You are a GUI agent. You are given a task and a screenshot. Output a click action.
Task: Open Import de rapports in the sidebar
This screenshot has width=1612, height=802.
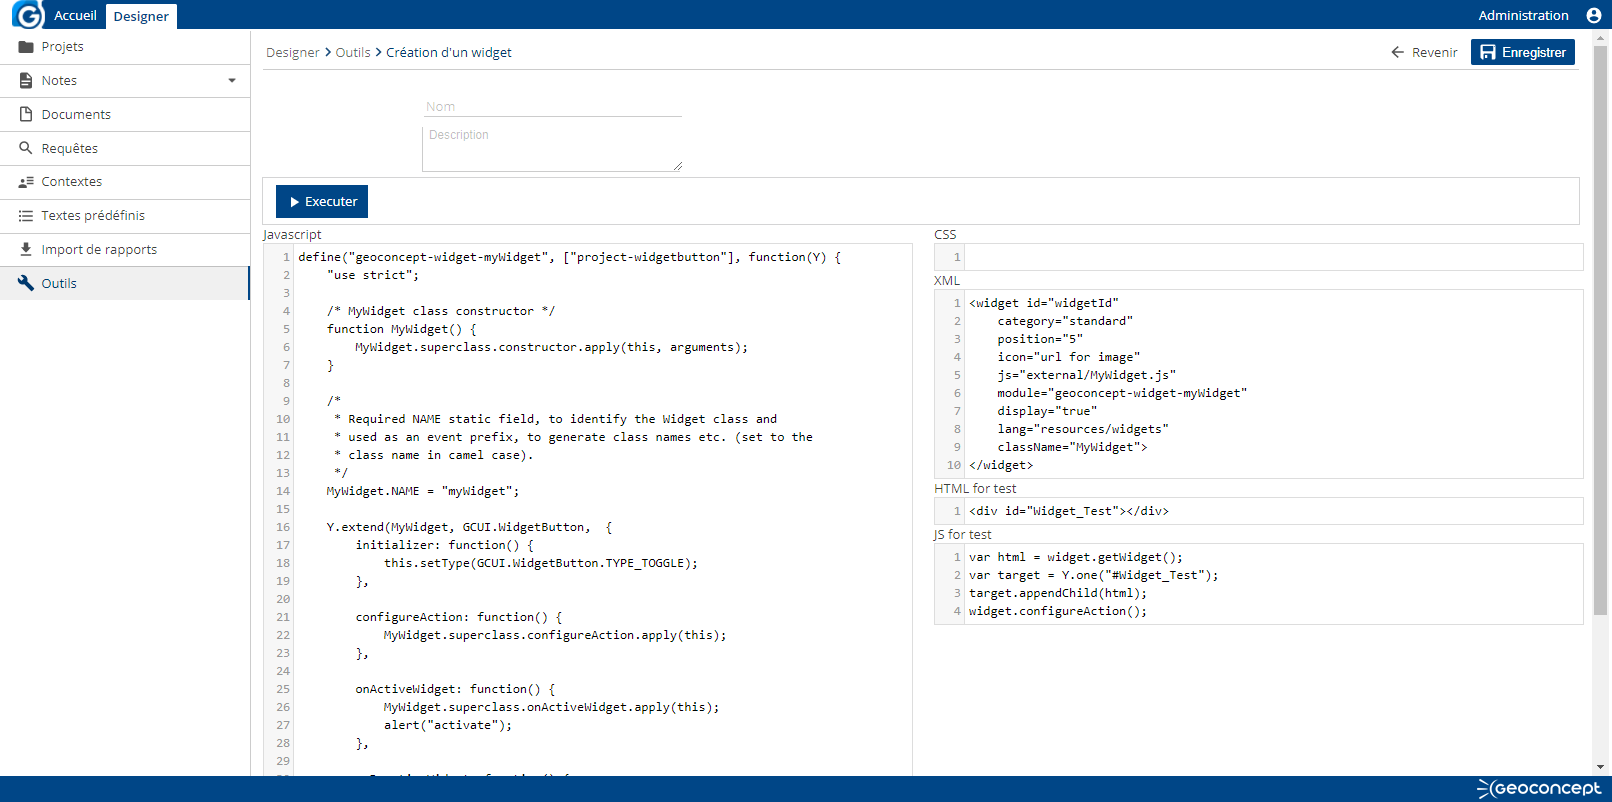(125, 250)
